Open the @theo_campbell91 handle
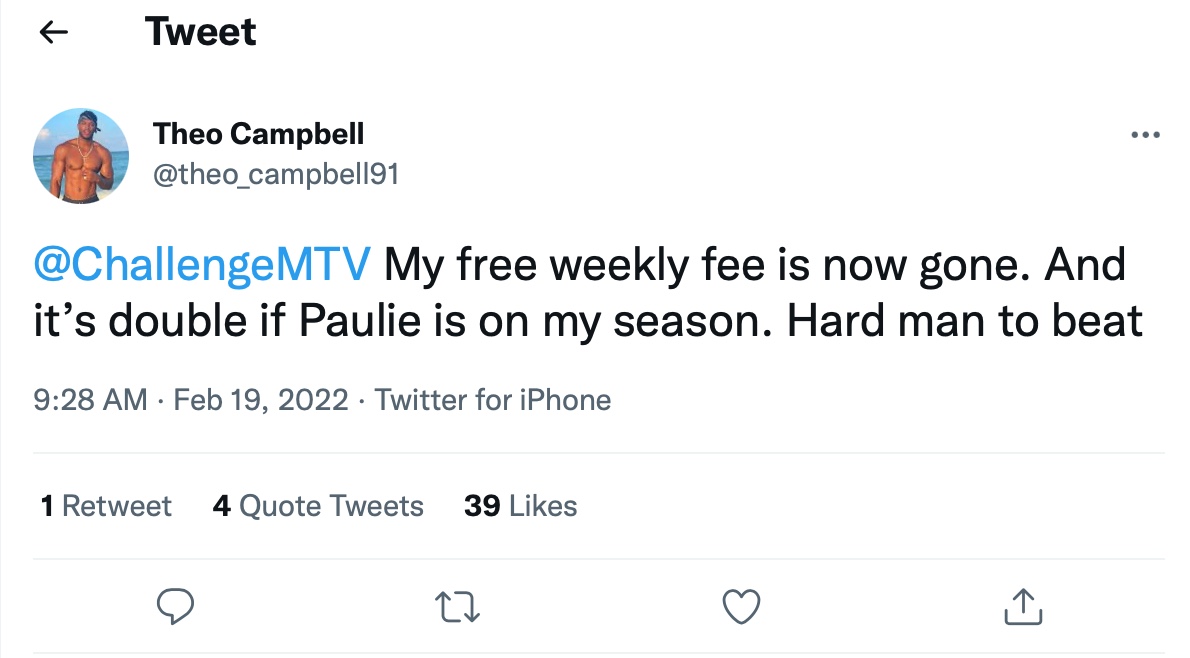Viewport: 1190px width, 658px height. 275,173
